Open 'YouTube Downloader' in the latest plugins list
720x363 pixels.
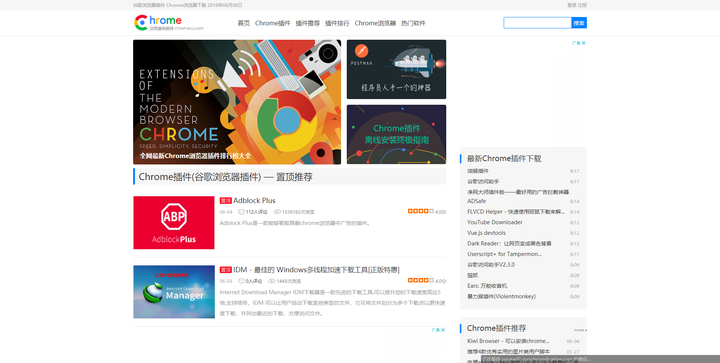pyautogui.click(x=495, y=222)
